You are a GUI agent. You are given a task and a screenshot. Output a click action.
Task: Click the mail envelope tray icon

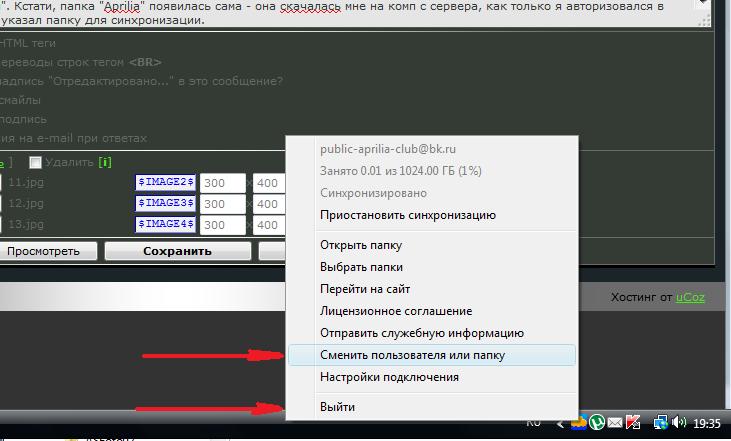click(614, 423)
